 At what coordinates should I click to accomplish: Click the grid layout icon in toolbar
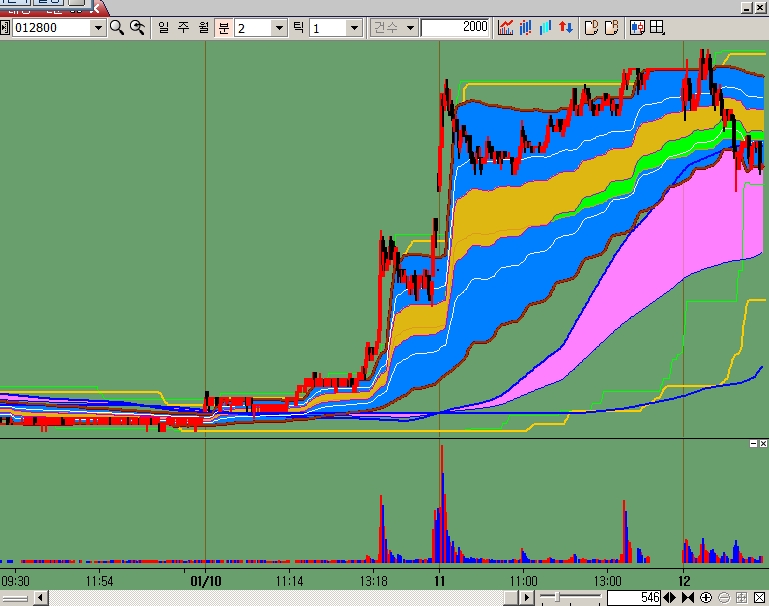pyautogui.click(x=657, y=28)
